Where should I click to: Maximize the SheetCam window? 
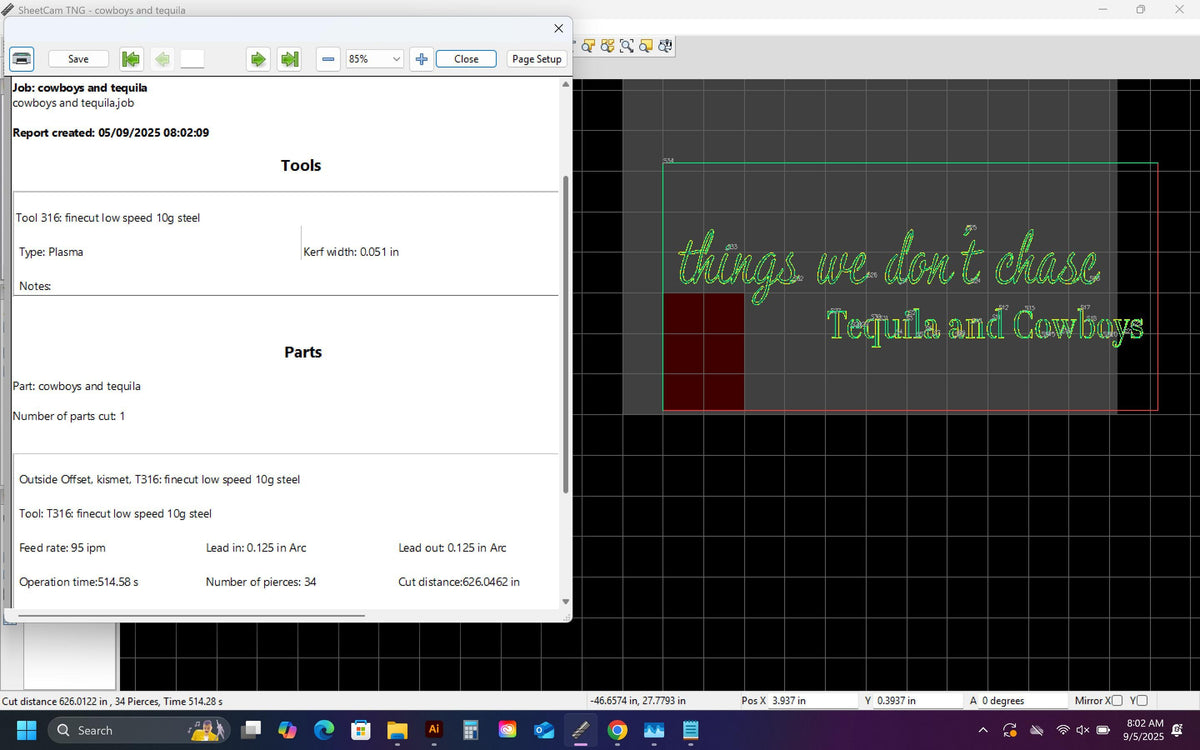(1141, 9)
